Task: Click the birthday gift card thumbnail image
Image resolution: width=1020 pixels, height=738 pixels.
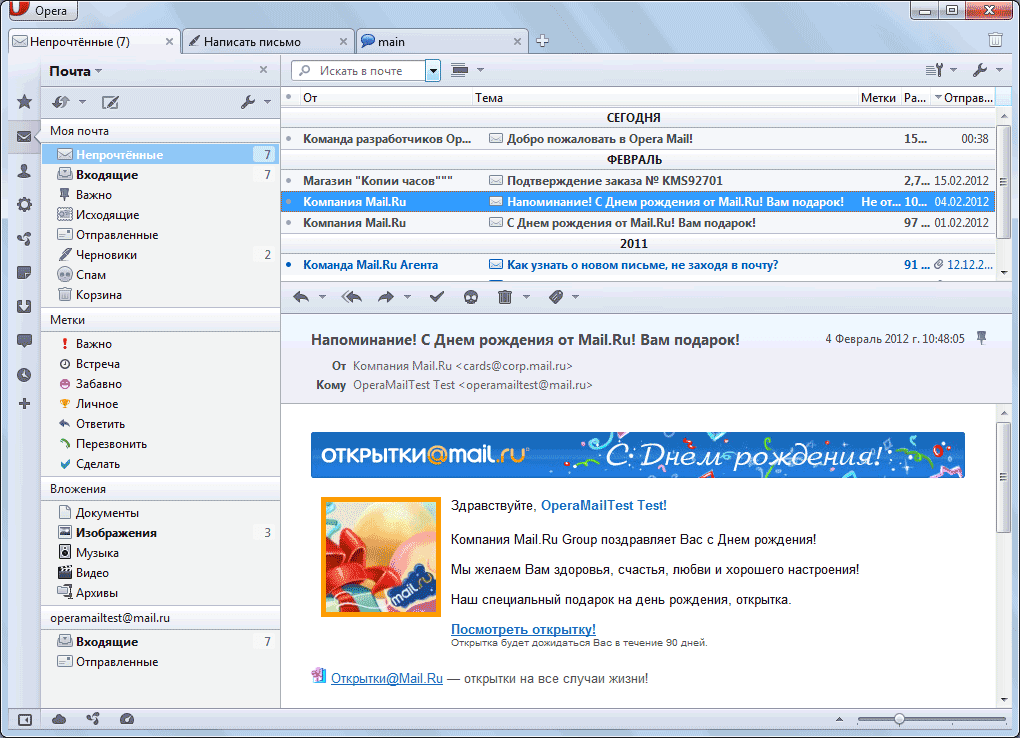Action: click(381, 557)
